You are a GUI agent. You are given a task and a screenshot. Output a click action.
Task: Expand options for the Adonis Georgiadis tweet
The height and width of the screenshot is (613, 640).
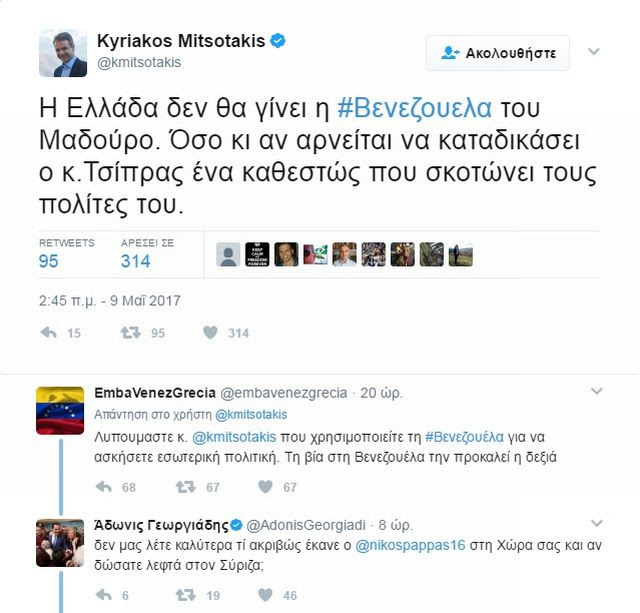[x=597, y=523]
